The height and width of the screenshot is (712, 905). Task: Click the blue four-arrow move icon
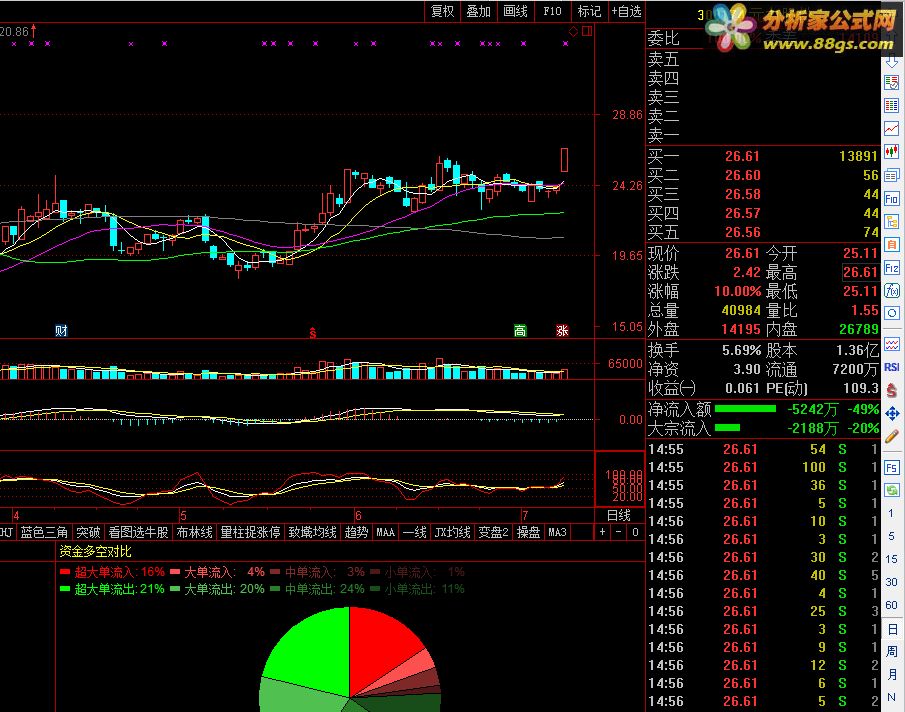pyautogui.click(x=892, y=414)
